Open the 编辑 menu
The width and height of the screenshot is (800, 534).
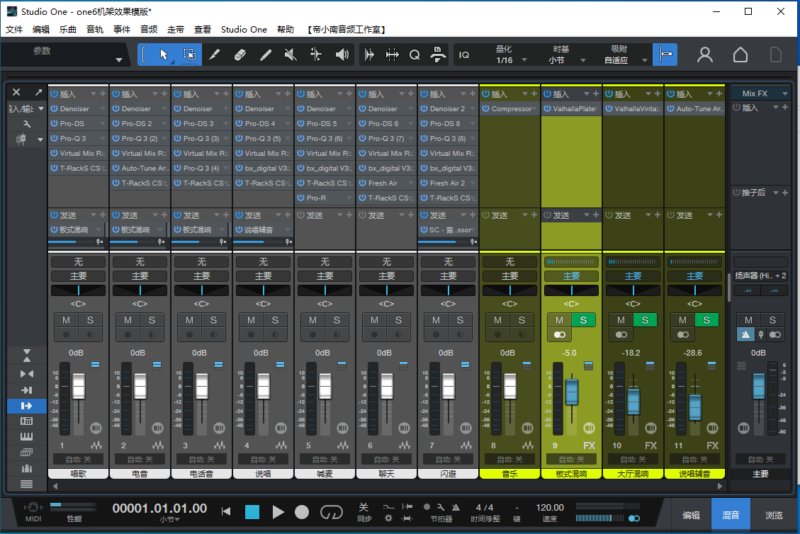[41, 30]
